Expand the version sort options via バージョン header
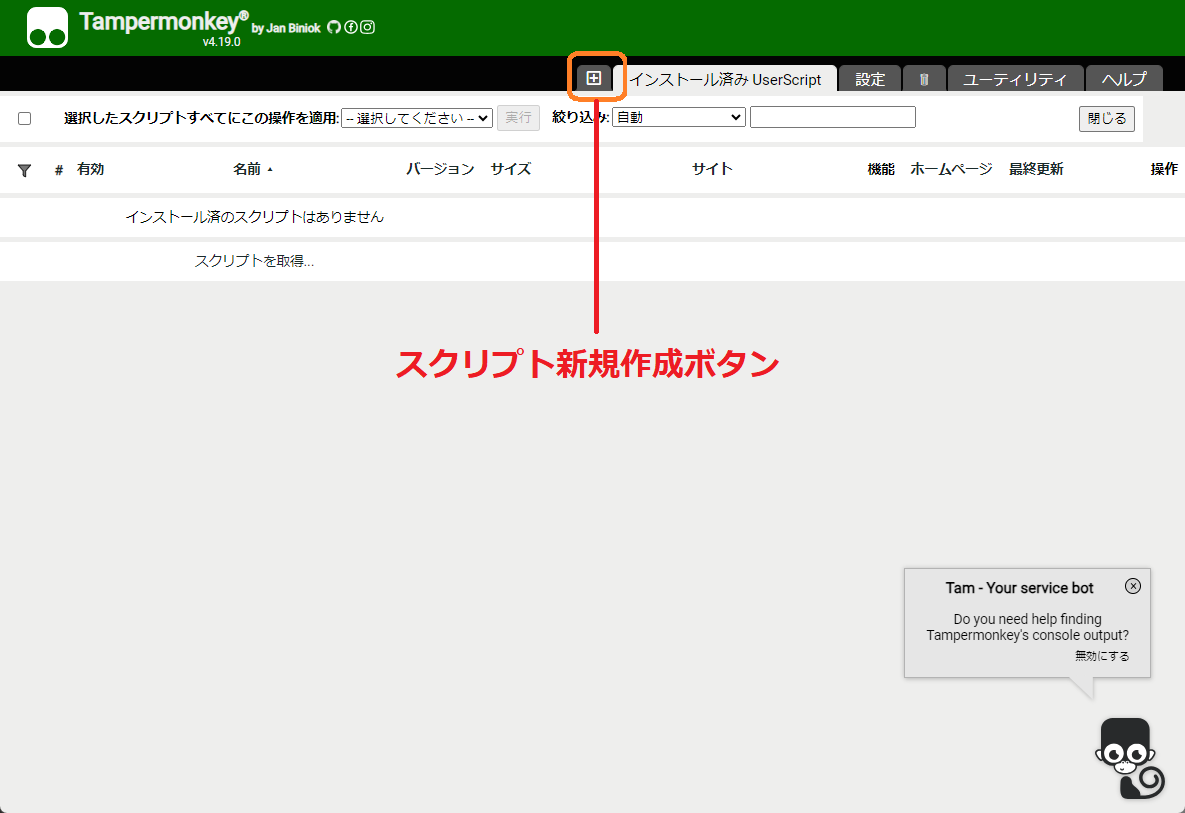Viewport: 1185px width, 813px height. pos(439,169)
